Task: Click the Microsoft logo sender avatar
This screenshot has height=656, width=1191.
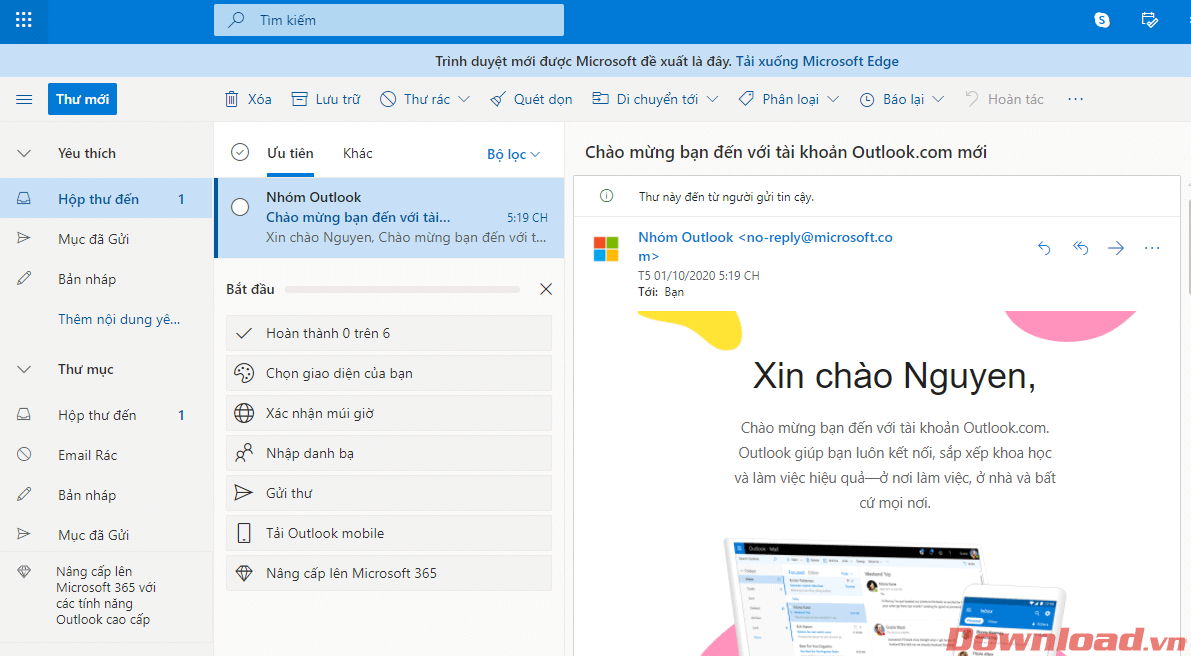Action: 606,248
